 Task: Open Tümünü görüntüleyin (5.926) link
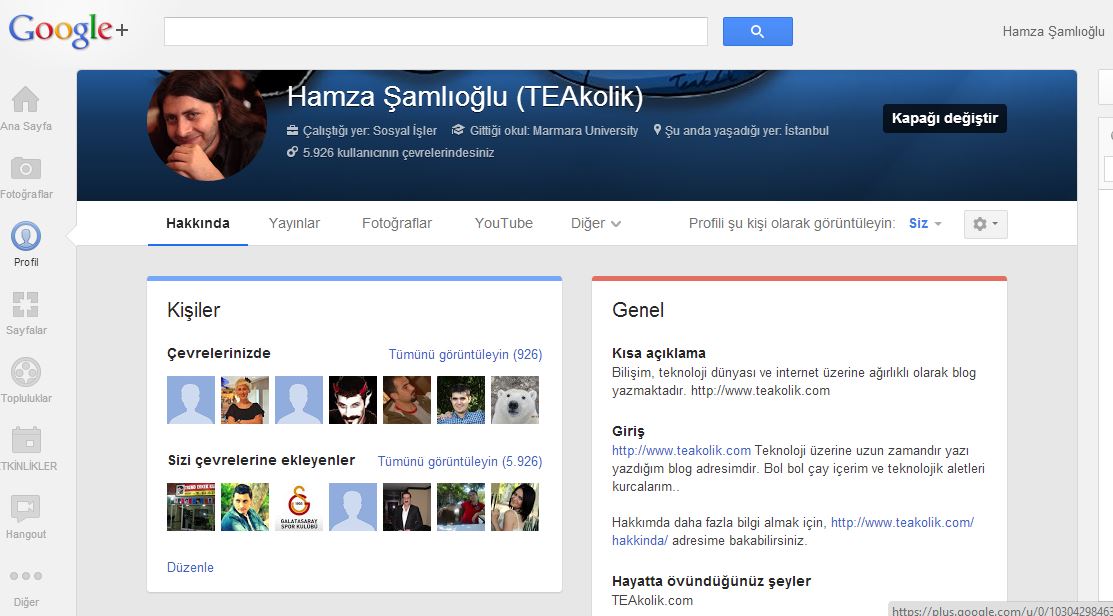coord(459,461)
